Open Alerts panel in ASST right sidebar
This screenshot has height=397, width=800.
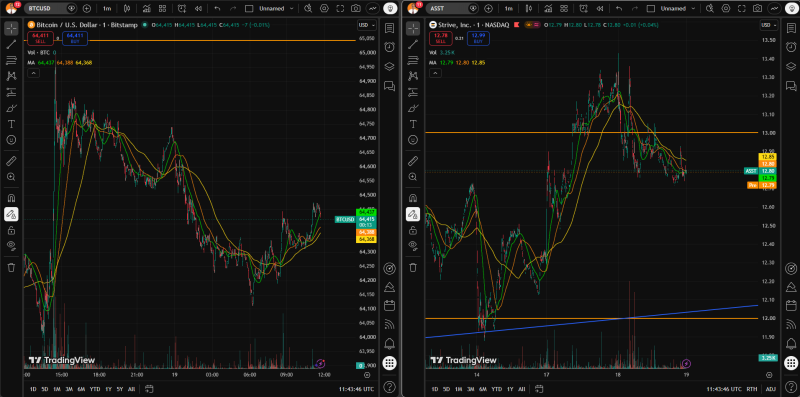[x=791, y=47]
